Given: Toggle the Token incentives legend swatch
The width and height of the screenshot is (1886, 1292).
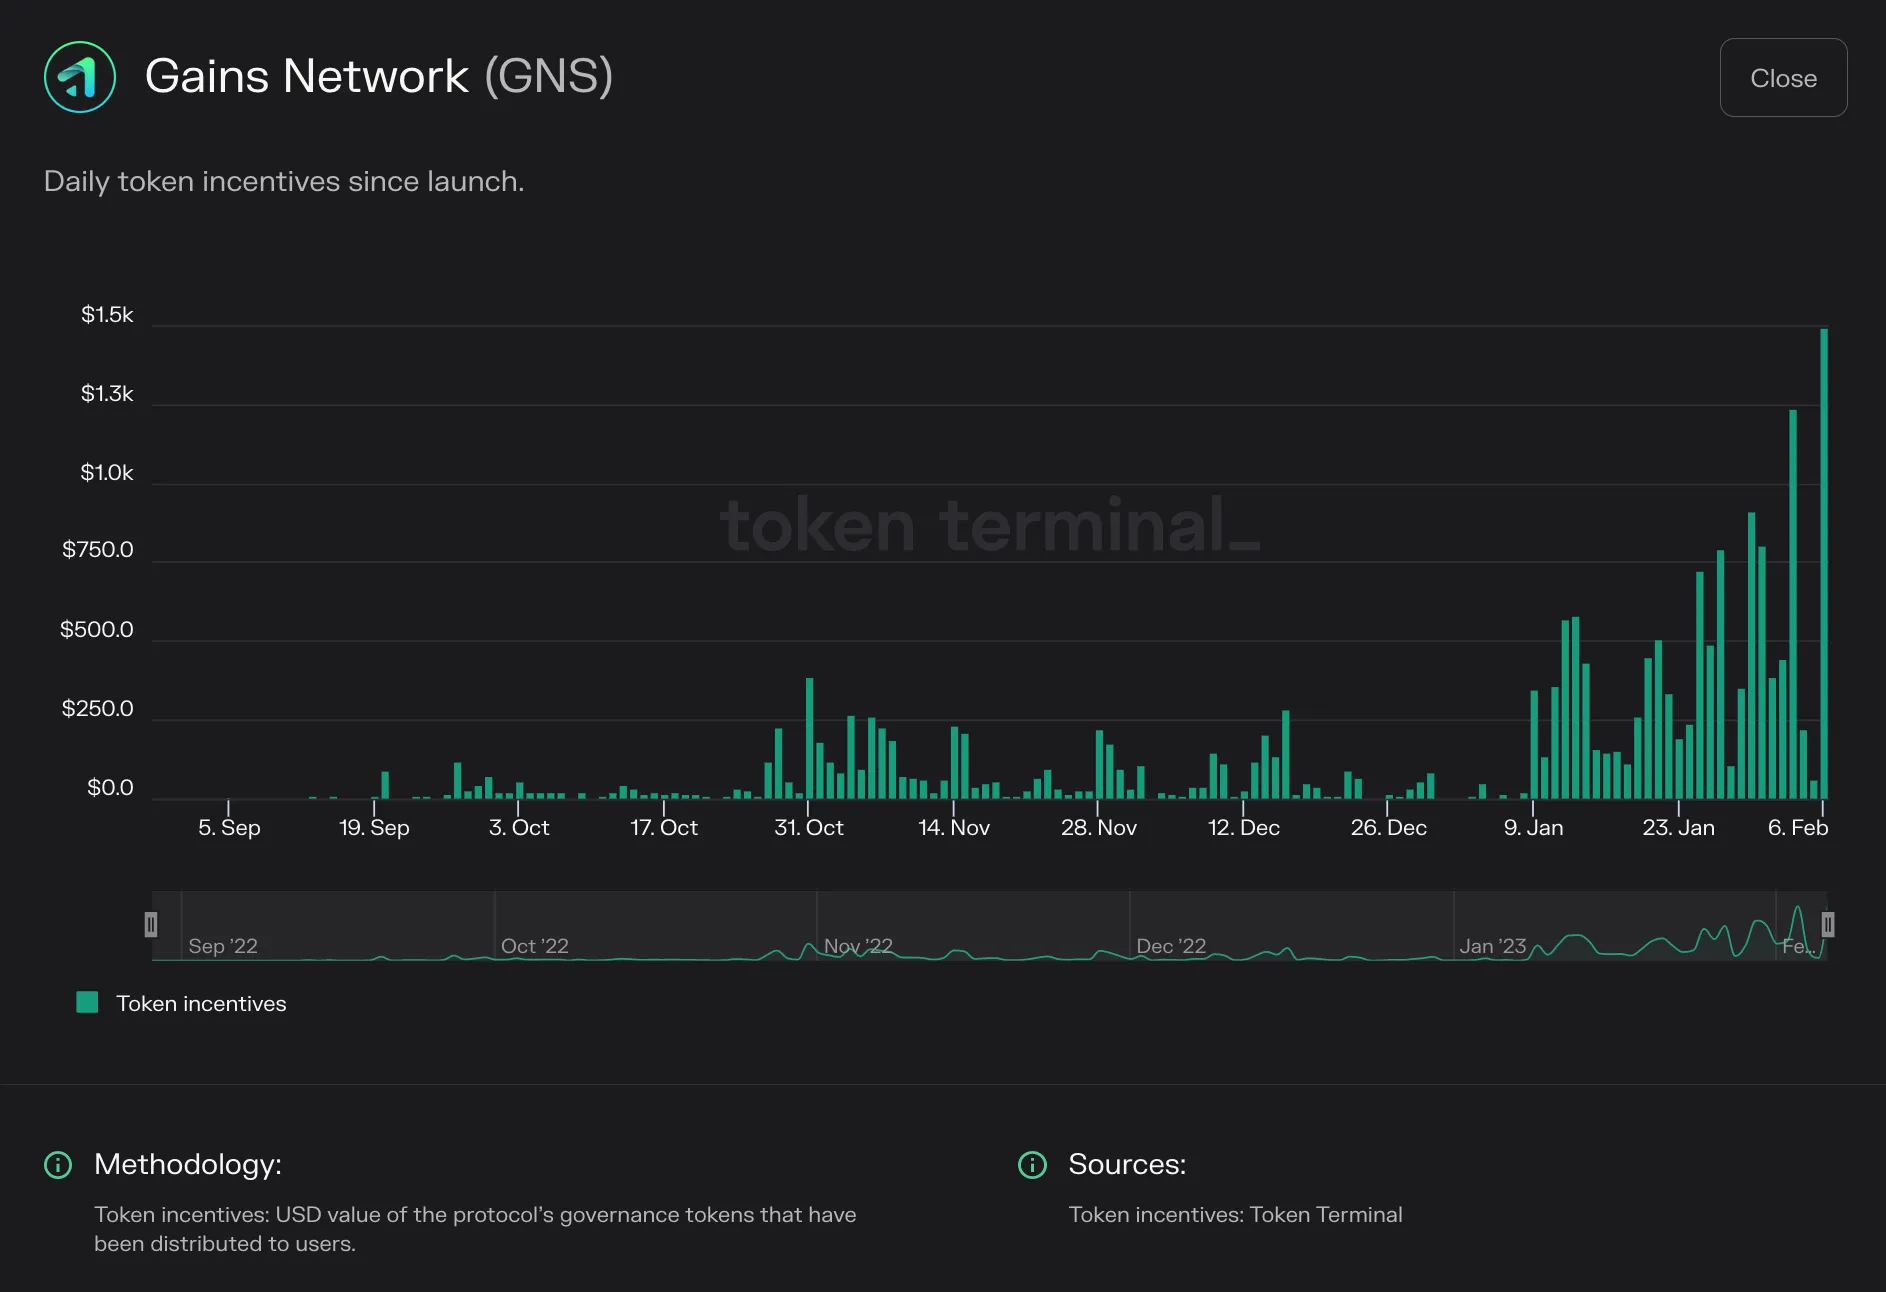Looking at the screenshot, I should coord(87,1003).
